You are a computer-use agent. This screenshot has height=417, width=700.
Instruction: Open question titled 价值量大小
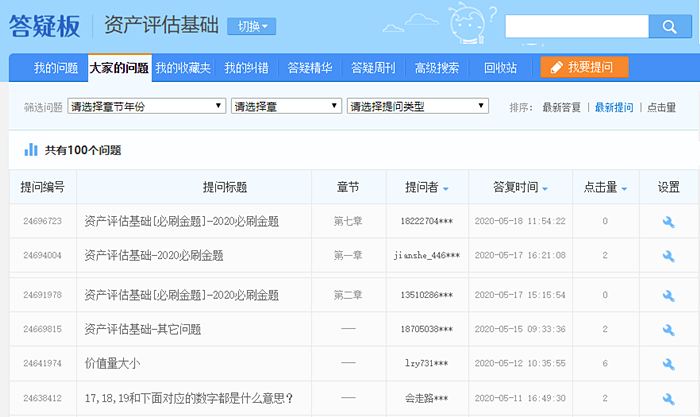(x=115, y=364)
